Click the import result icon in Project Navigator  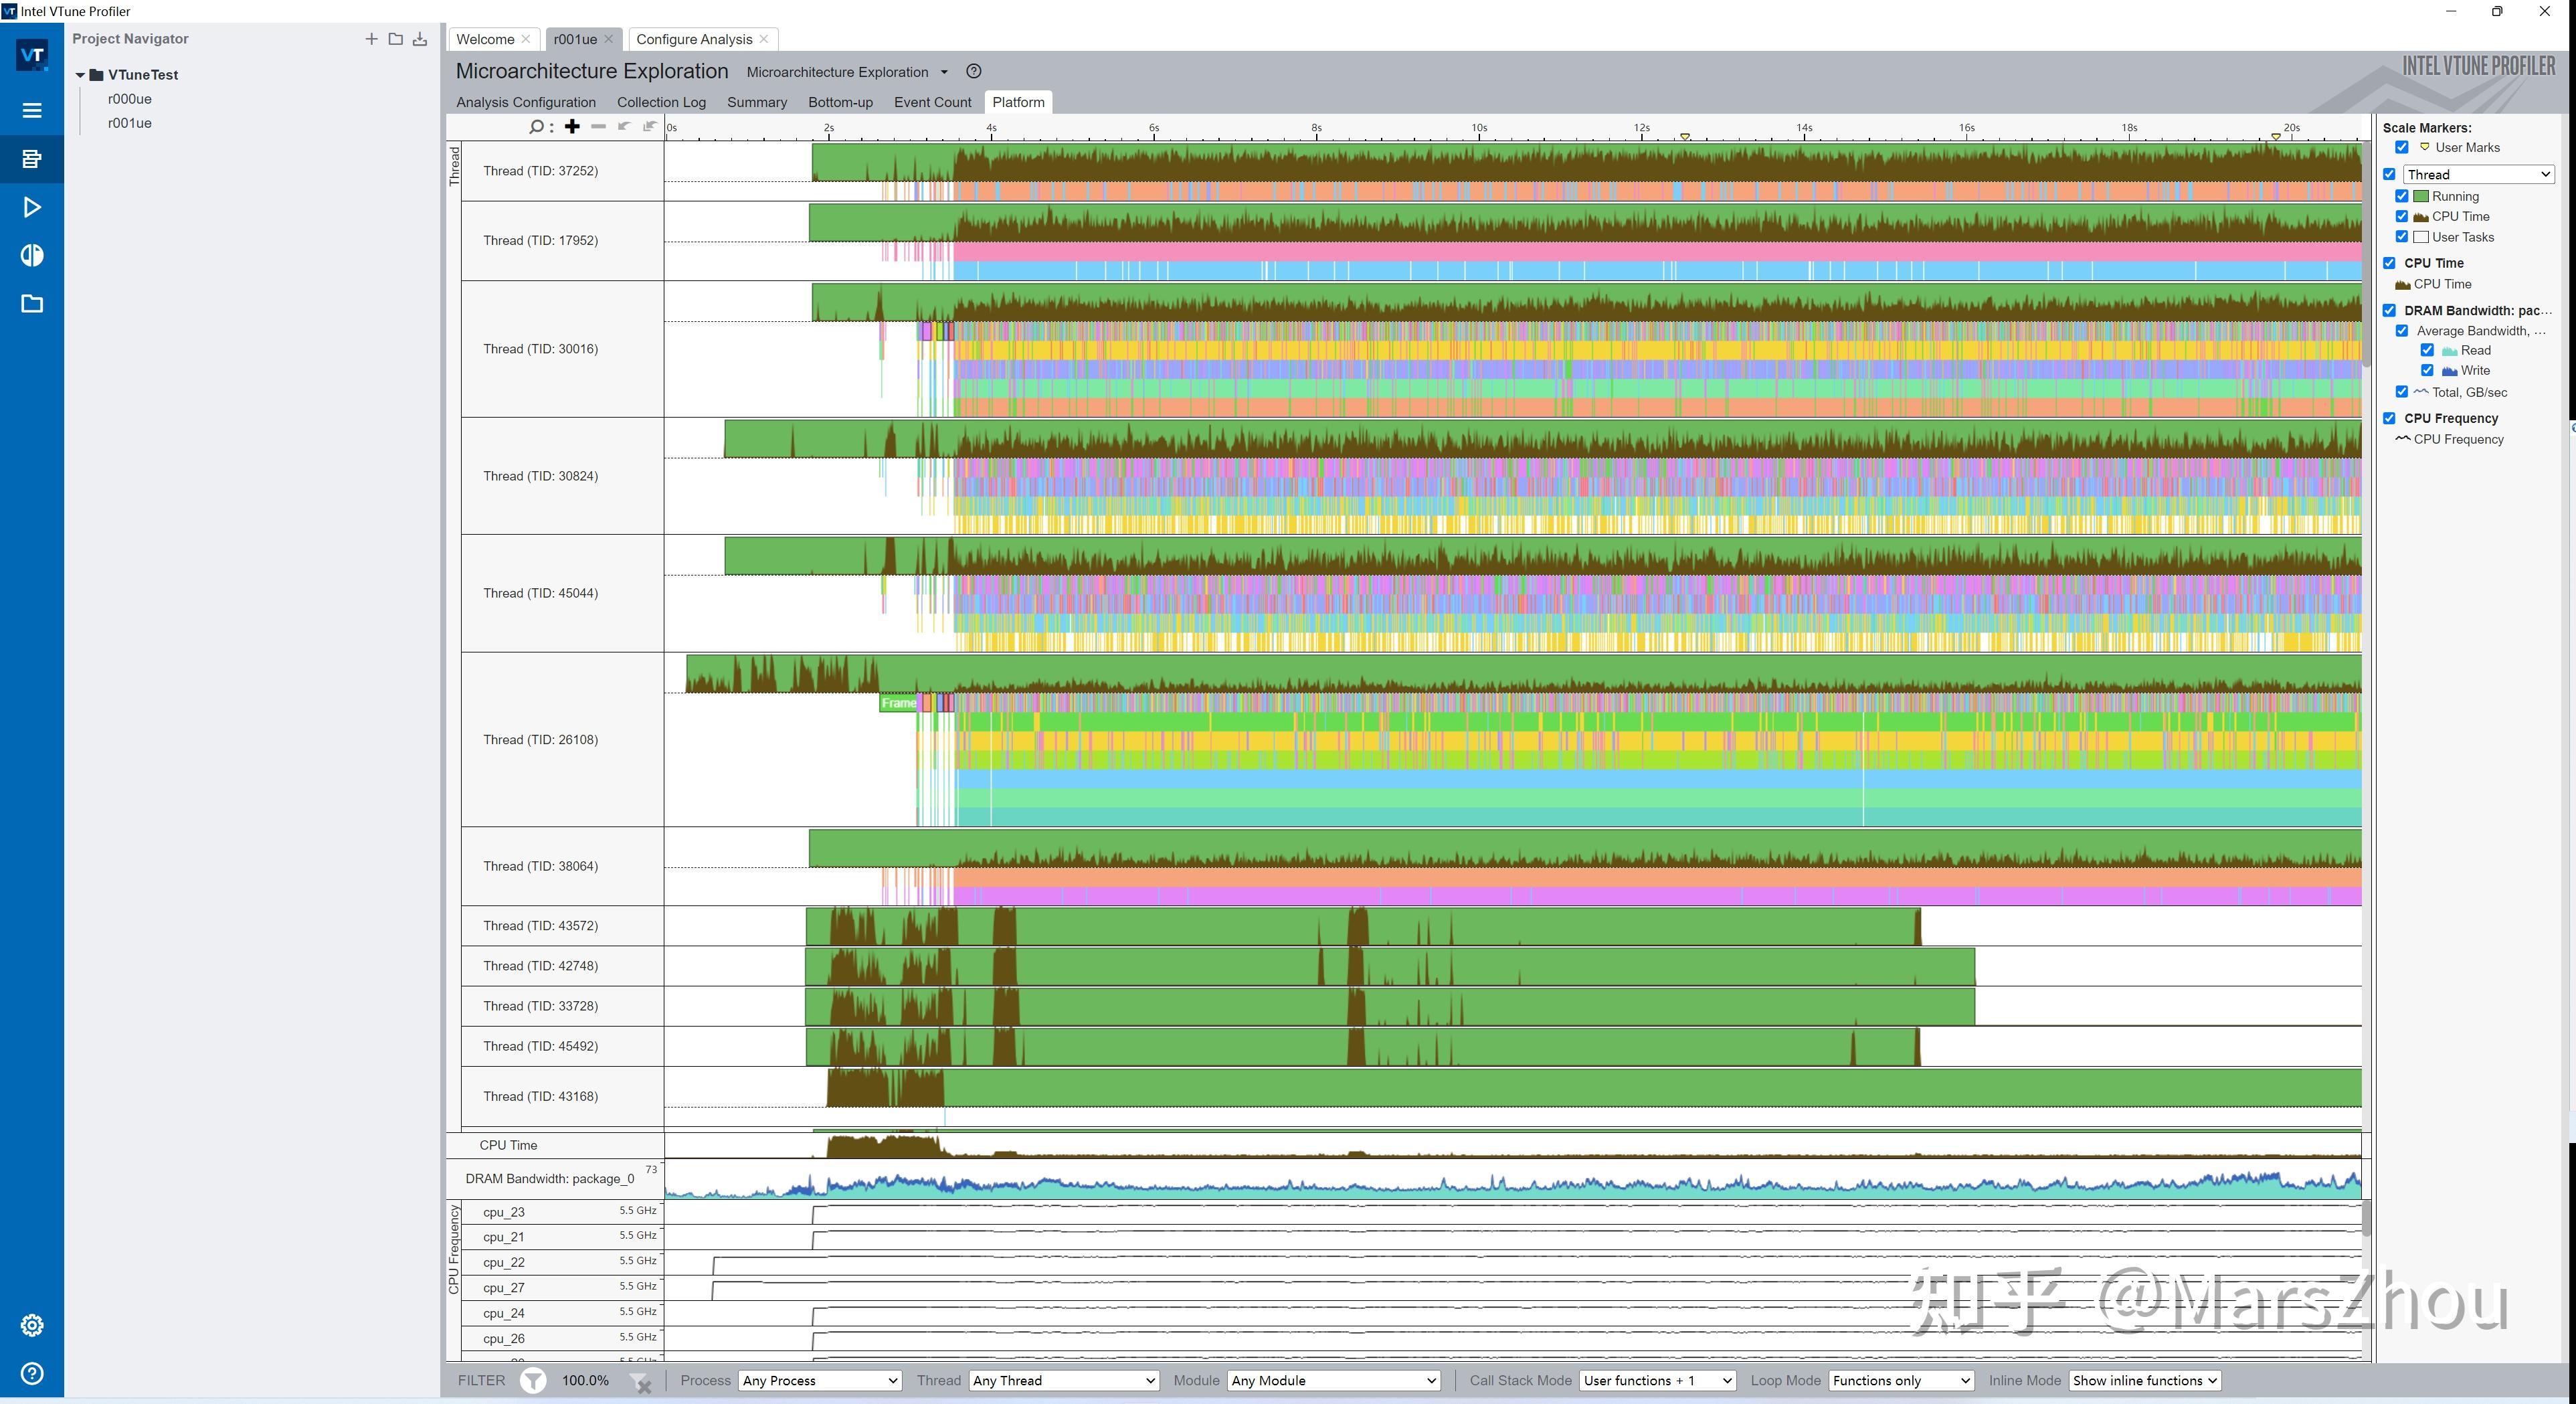(420, 39)
